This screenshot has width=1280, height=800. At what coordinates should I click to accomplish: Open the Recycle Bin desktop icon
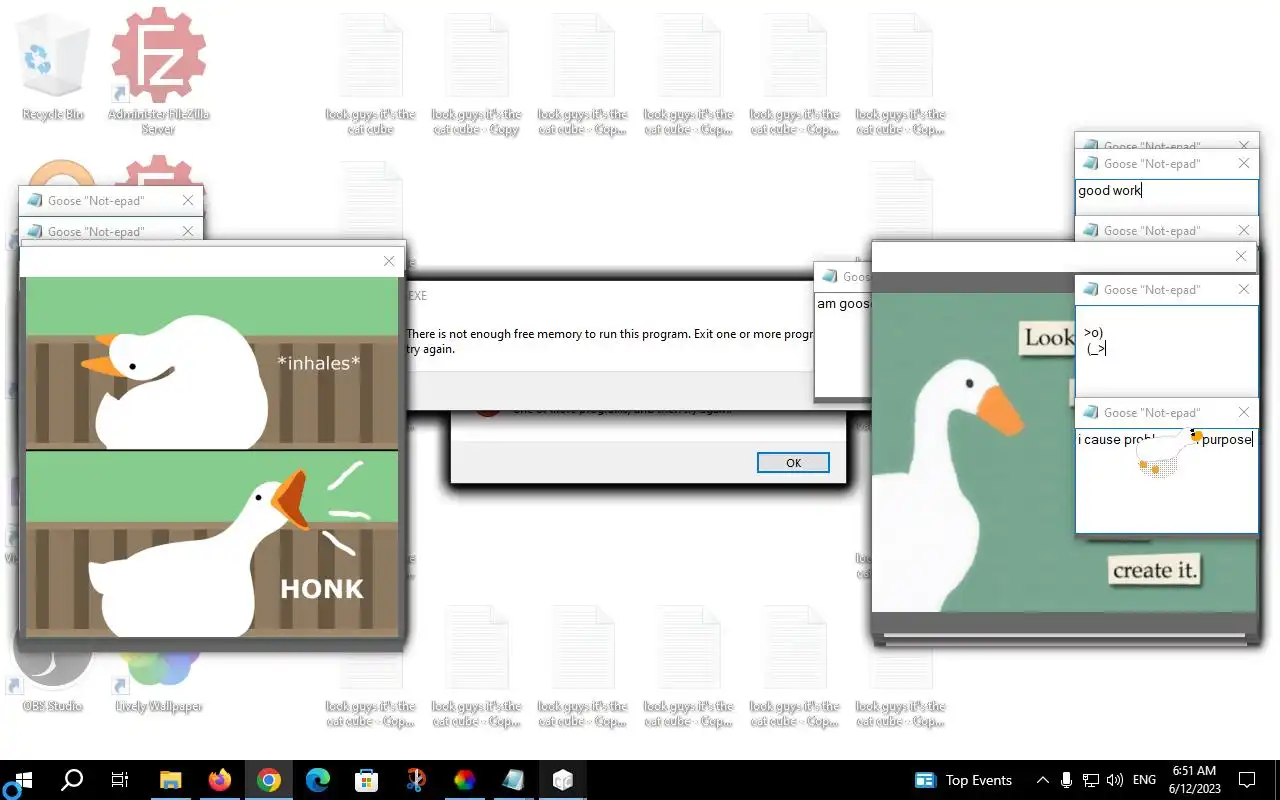click(53, 68)
